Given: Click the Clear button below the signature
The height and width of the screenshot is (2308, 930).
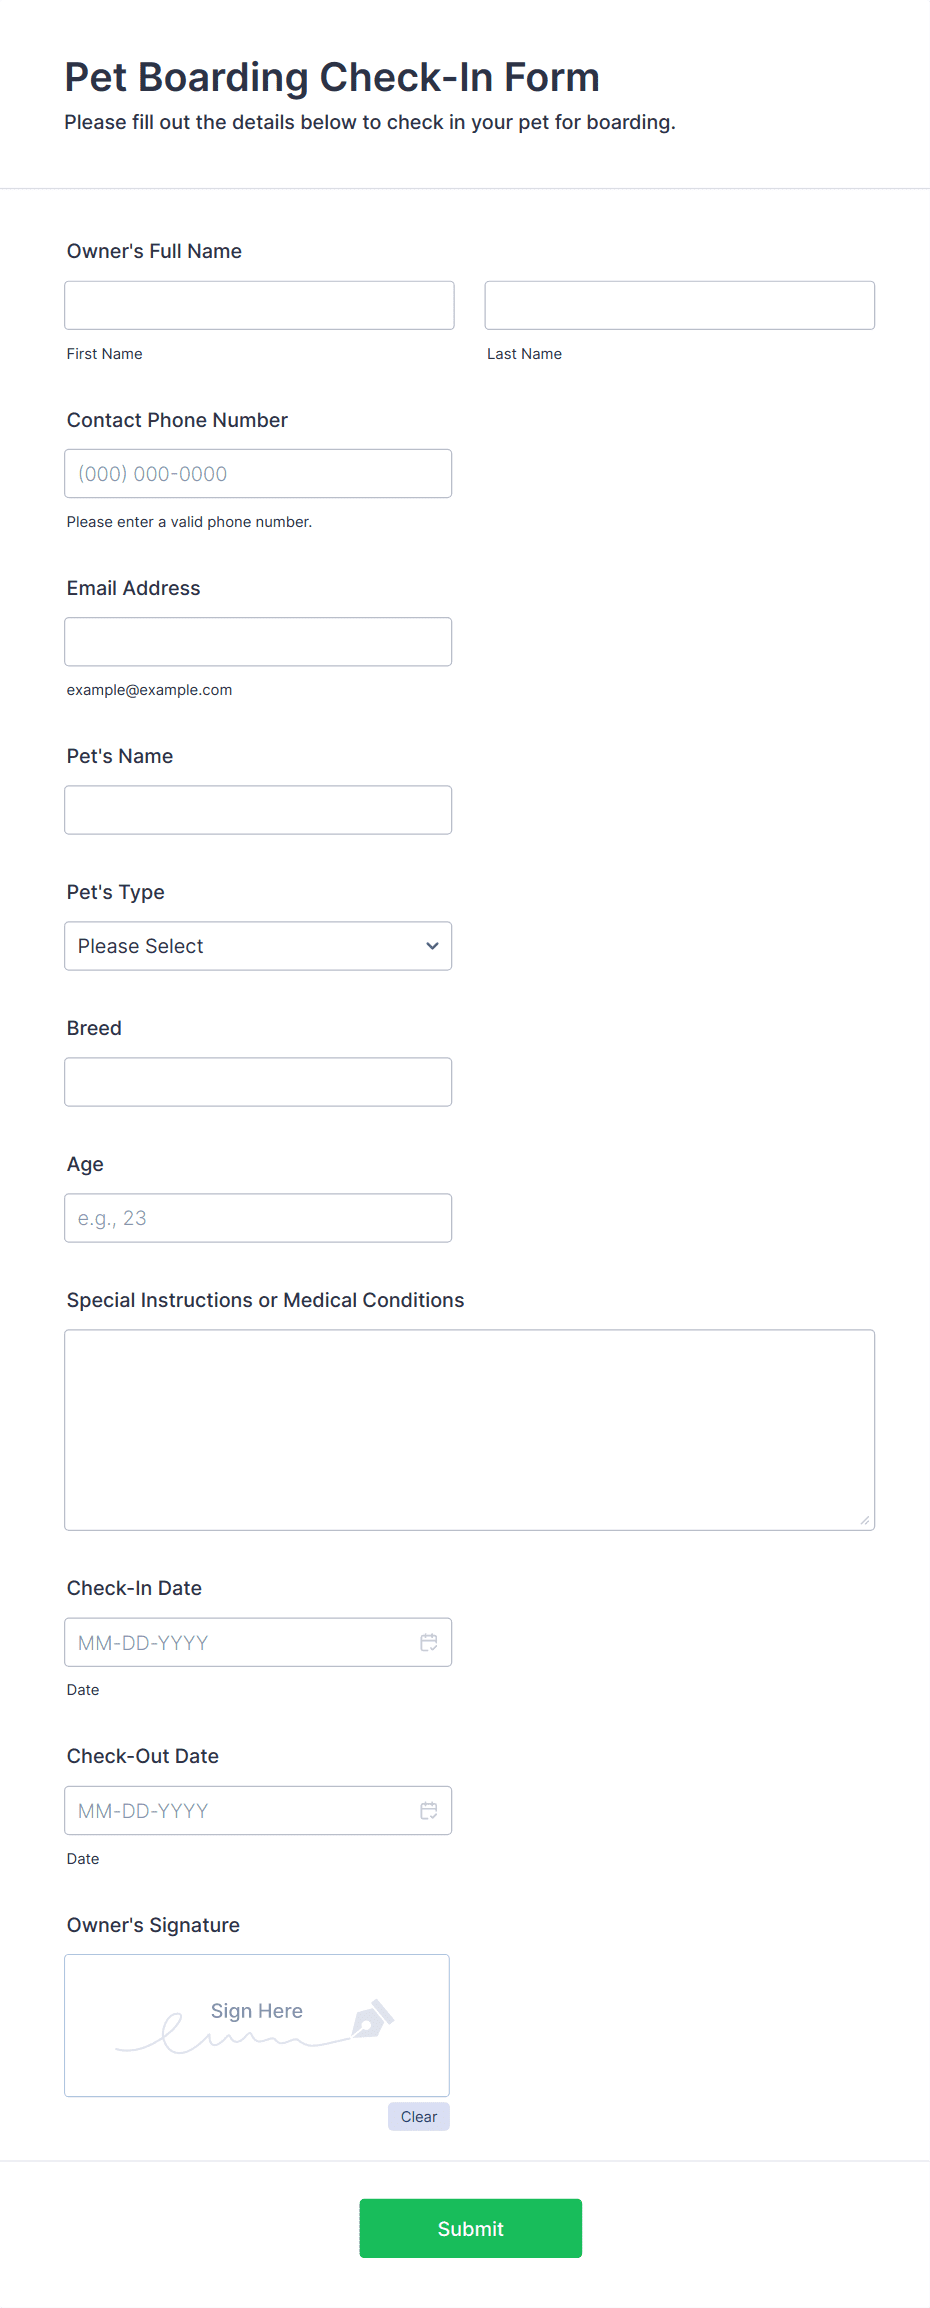Looking at the screenshot, I should click(x=418, y=2116).
